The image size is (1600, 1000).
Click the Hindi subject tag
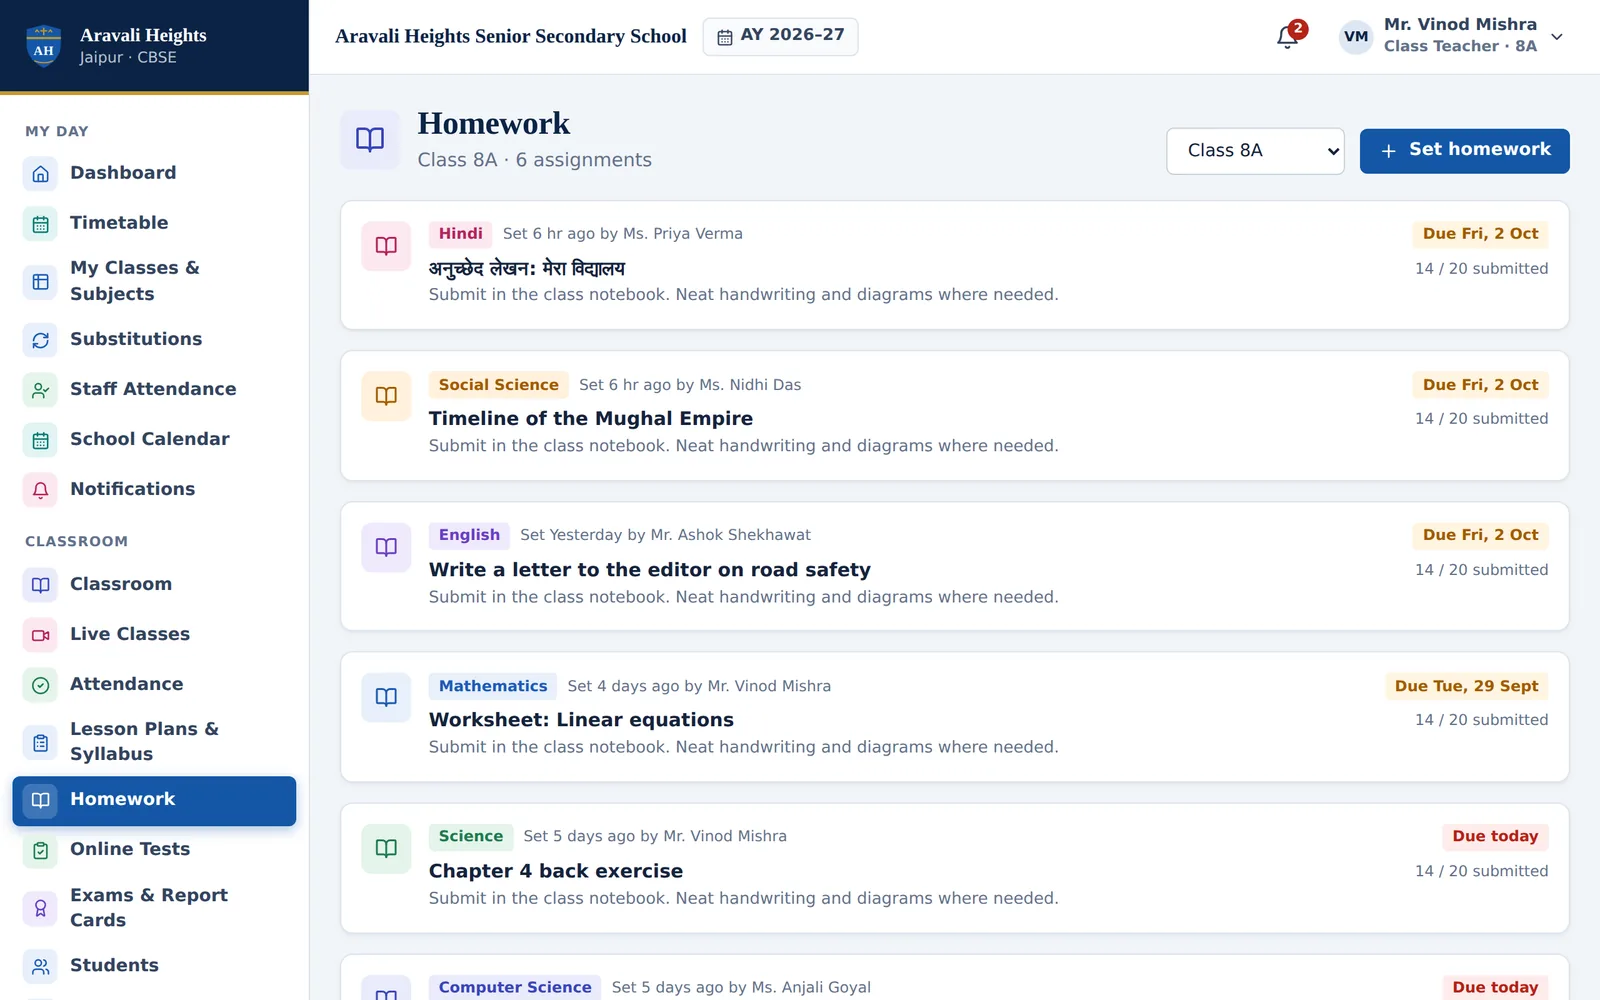460,234
